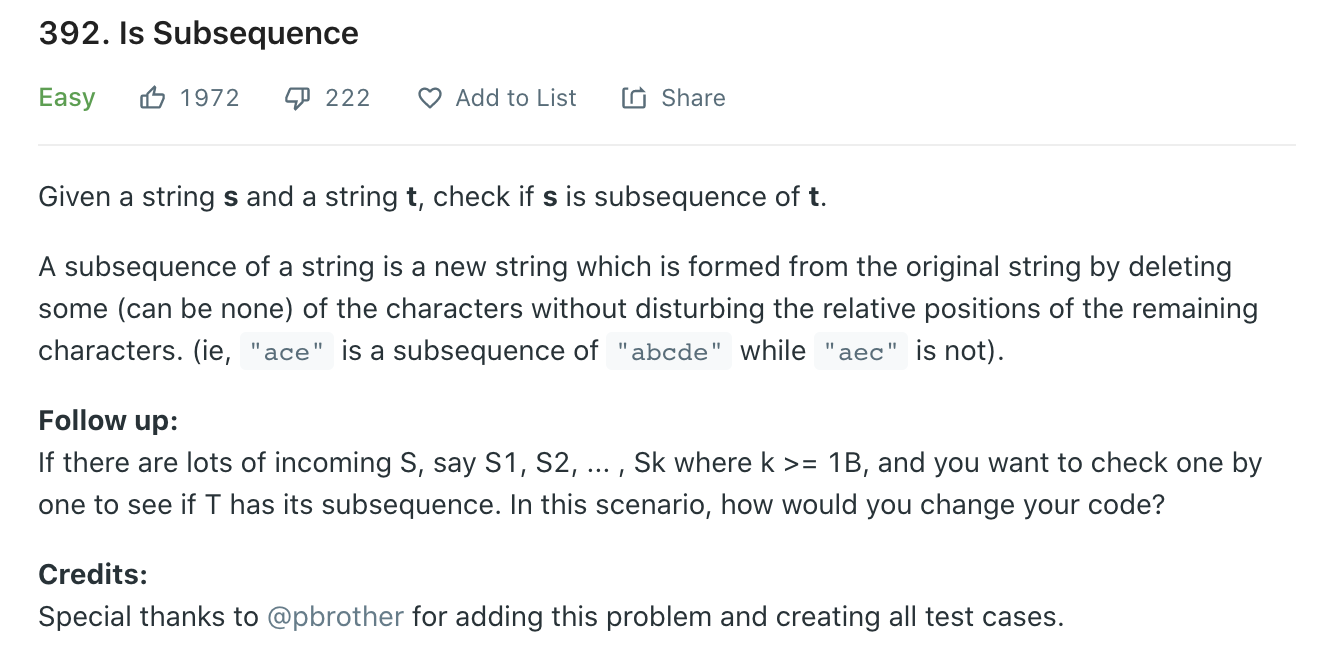
Task: Click the "aec" code snippet
Action: [x=861, y=352]
